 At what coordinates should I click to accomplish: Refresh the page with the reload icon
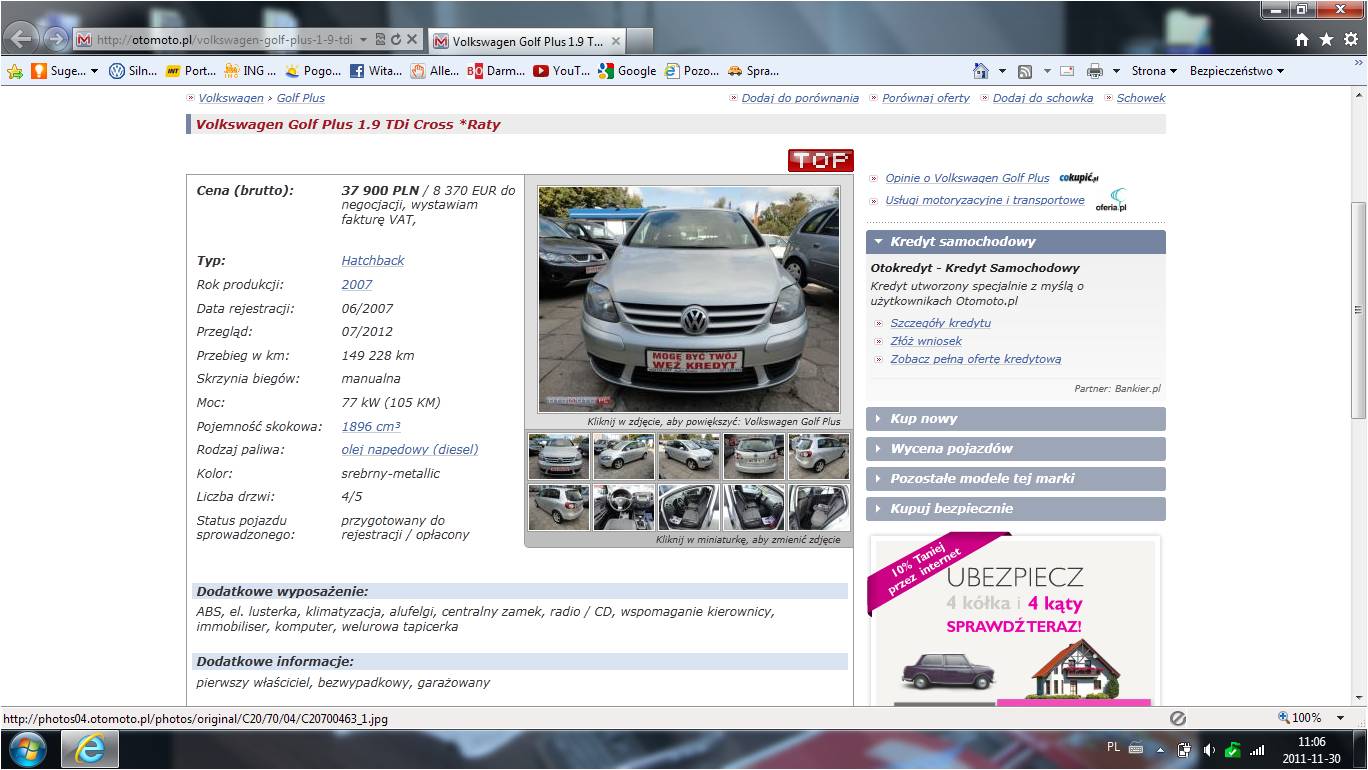pos(395,40)
